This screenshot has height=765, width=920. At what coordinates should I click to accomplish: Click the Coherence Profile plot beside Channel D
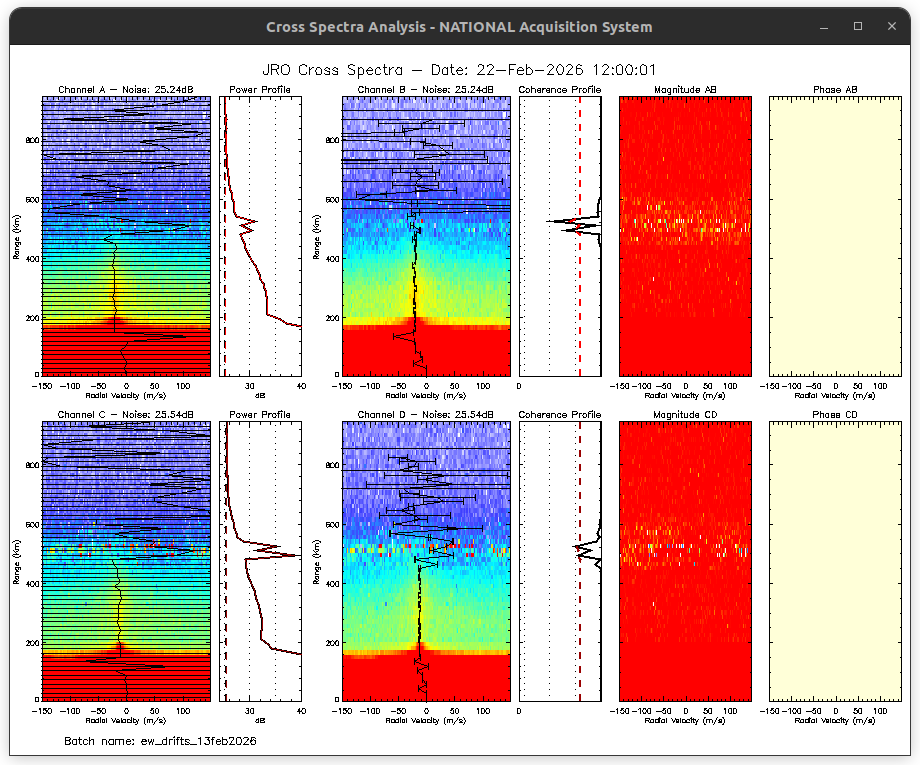tap(560, 560)
